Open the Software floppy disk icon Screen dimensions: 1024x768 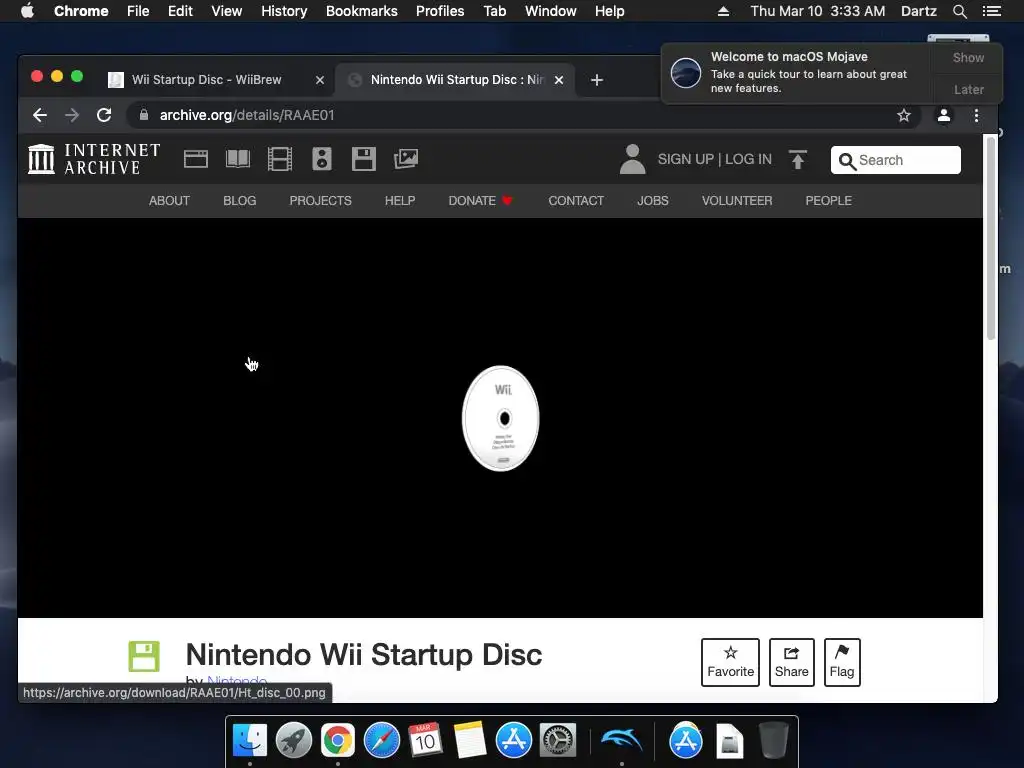point(364,159)
